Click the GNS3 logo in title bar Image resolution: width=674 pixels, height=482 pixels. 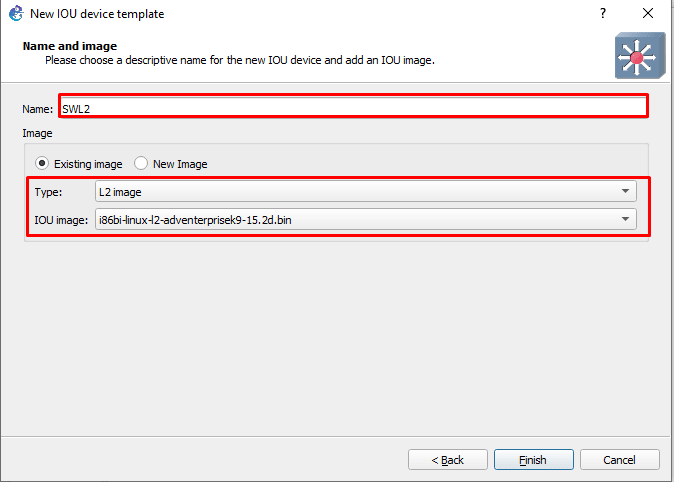pos(16,13)
